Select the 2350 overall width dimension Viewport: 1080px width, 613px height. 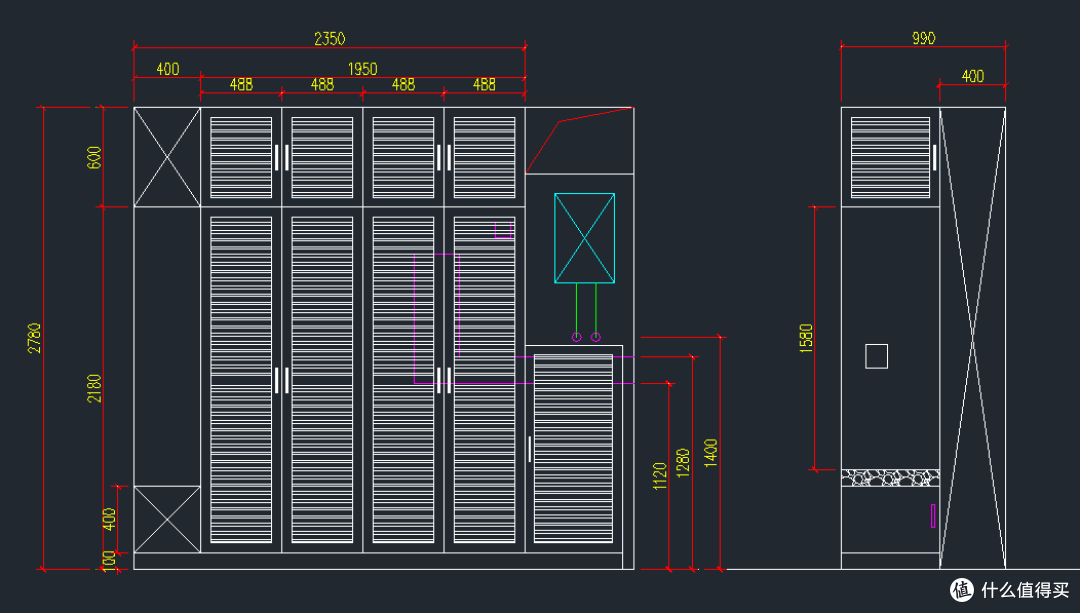(x=329, y=39)
